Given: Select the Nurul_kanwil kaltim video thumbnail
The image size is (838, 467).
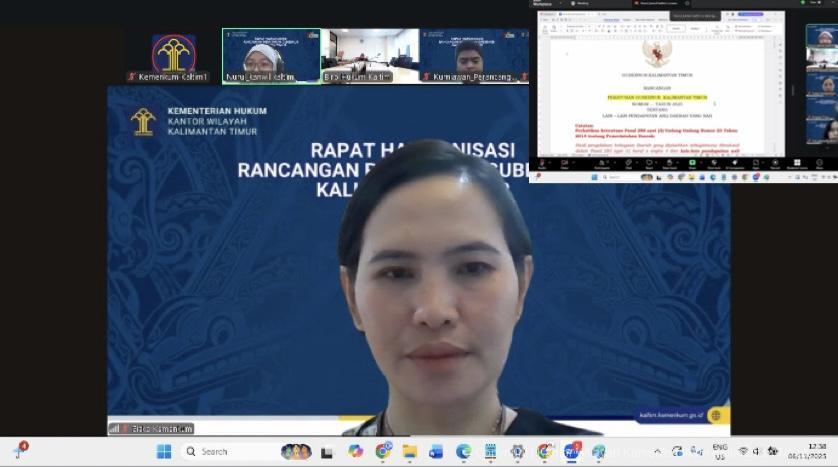Looking at the screenshot, I should [271, 56].
